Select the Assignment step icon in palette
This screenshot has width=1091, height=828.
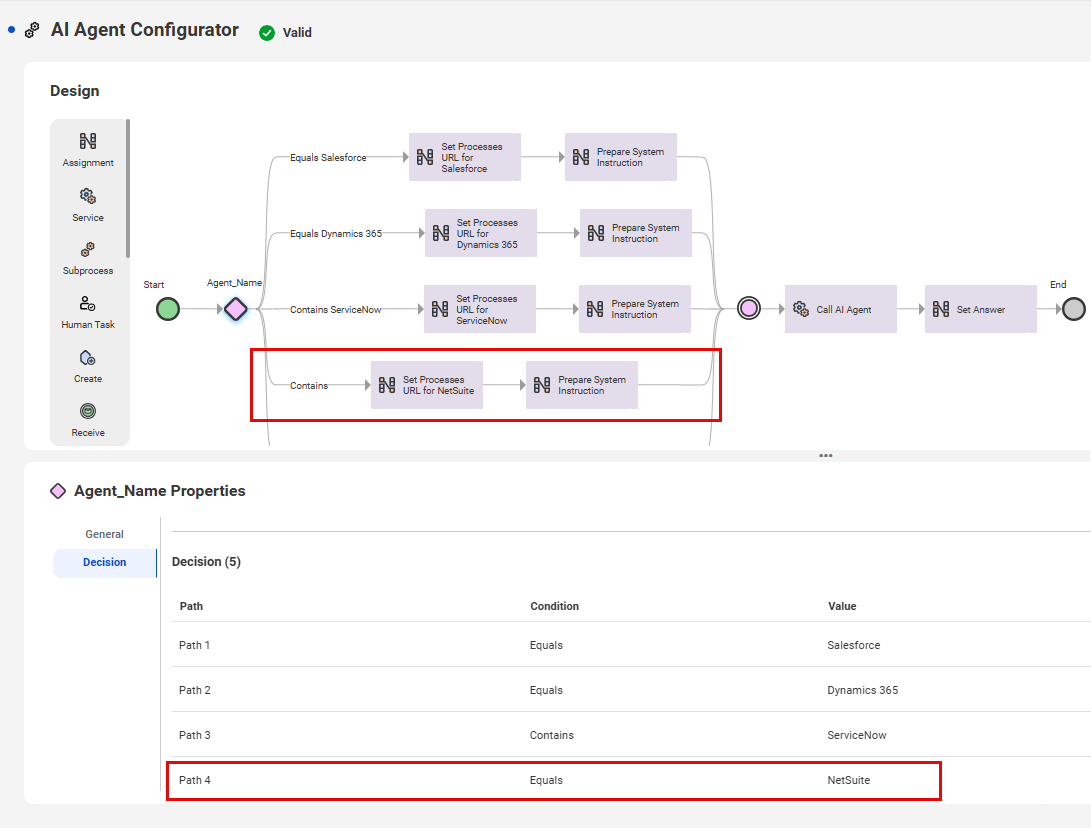(x=88, y=141)
